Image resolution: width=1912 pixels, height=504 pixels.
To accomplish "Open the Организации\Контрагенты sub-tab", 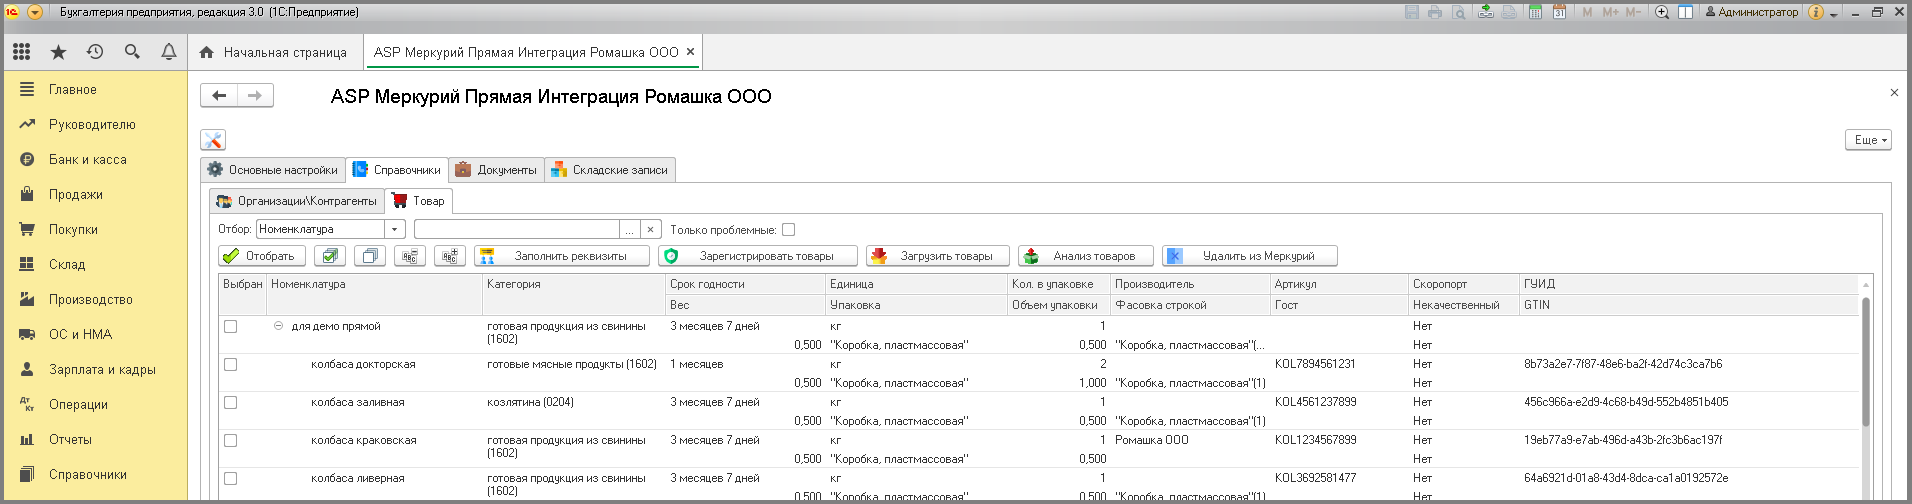I will (x=297, y=201).
